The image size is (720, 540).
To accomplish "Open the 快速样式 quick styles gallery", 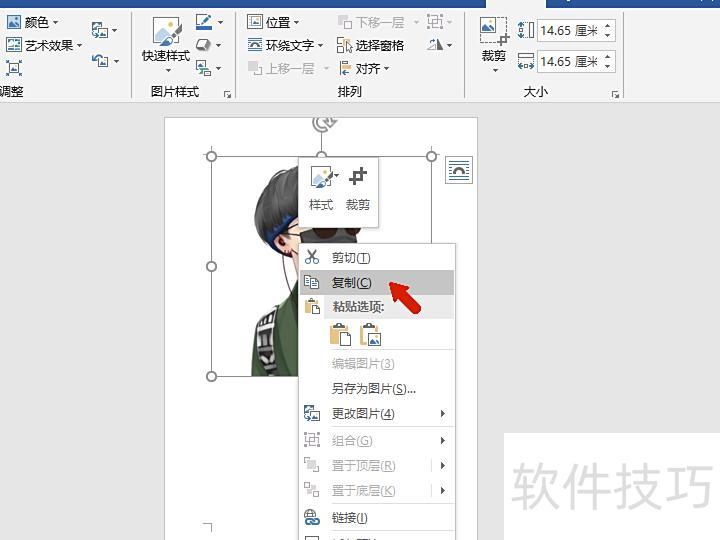I will [x=166, y=44].
